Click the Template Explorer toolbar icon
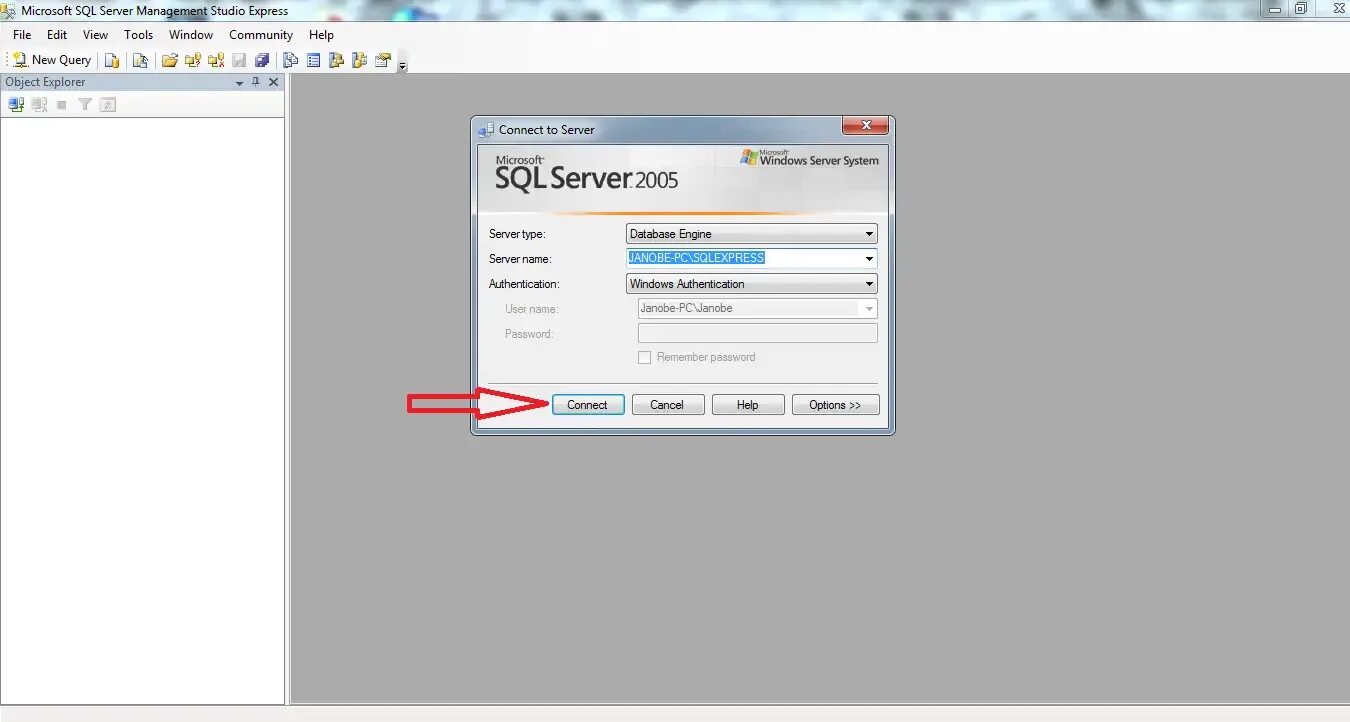This screenshot has height=722, width=1350. [360, 60]
